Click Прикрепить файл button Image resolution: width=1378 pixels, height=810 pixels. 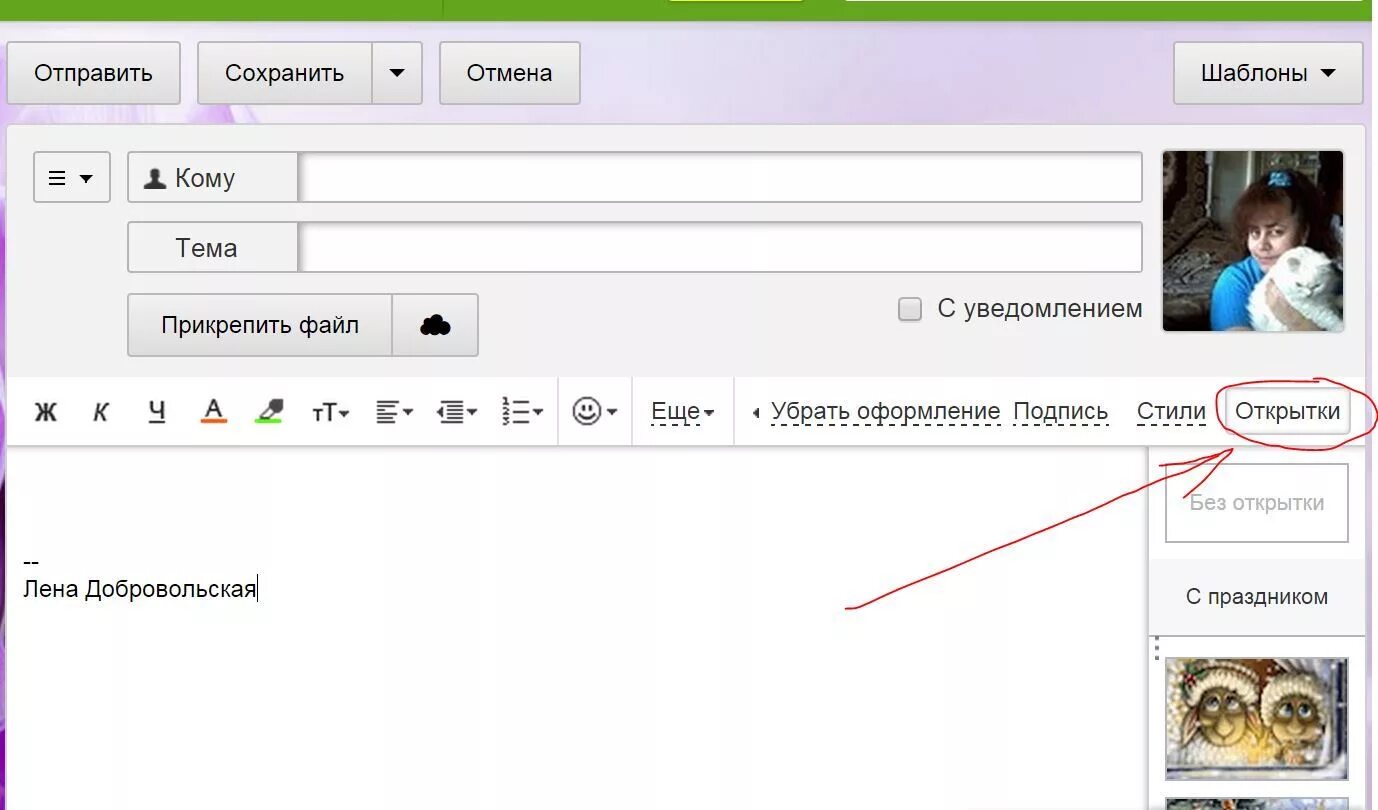click(260, 325)
